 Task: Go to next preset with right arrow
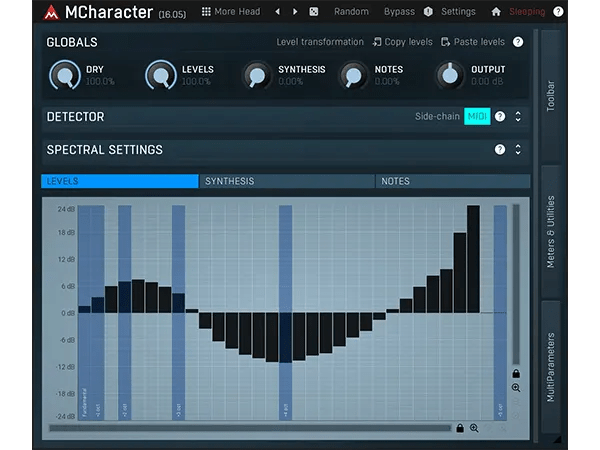(x=295, y=11)
